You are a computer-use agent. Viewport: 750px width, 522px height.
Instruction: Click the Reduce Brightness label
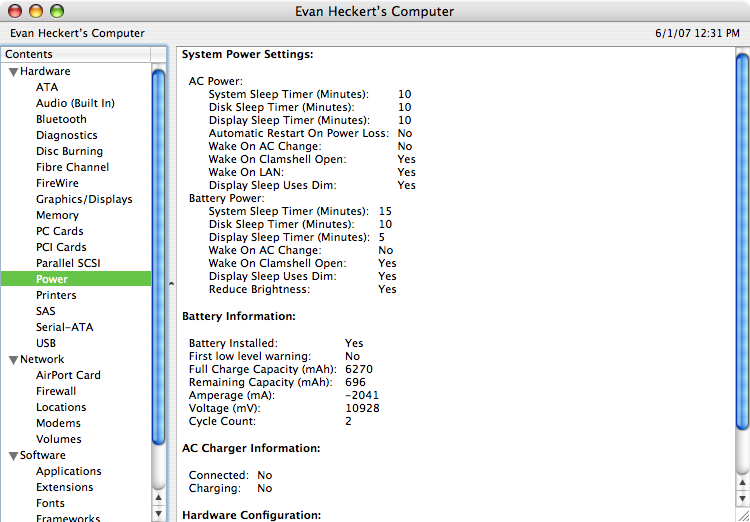click(259, 289)
